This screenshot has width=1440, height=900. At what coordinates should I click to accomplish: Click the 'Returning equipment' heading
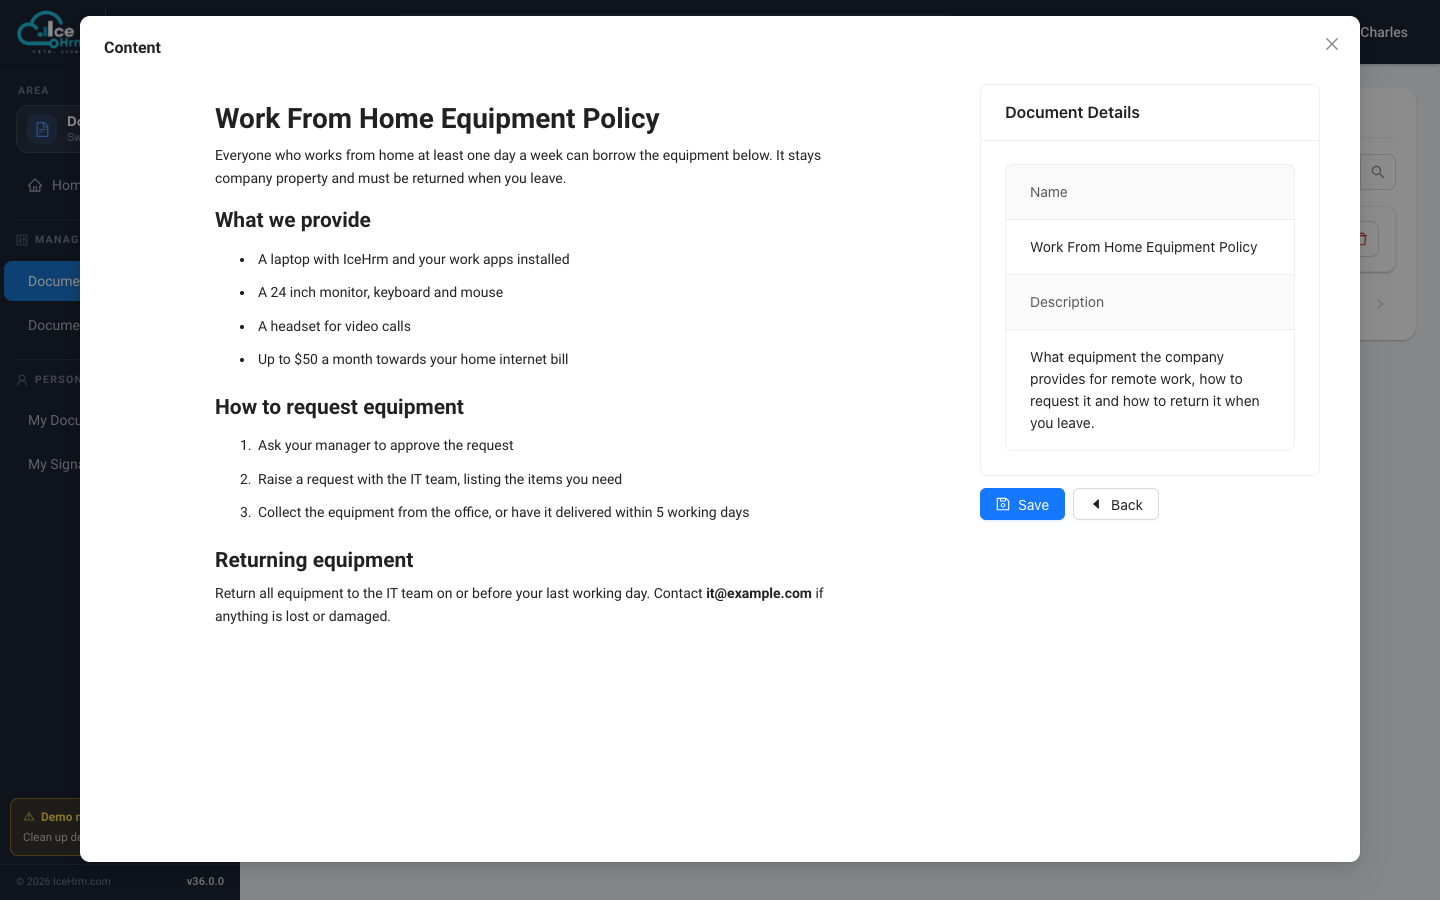click(314, 560)
